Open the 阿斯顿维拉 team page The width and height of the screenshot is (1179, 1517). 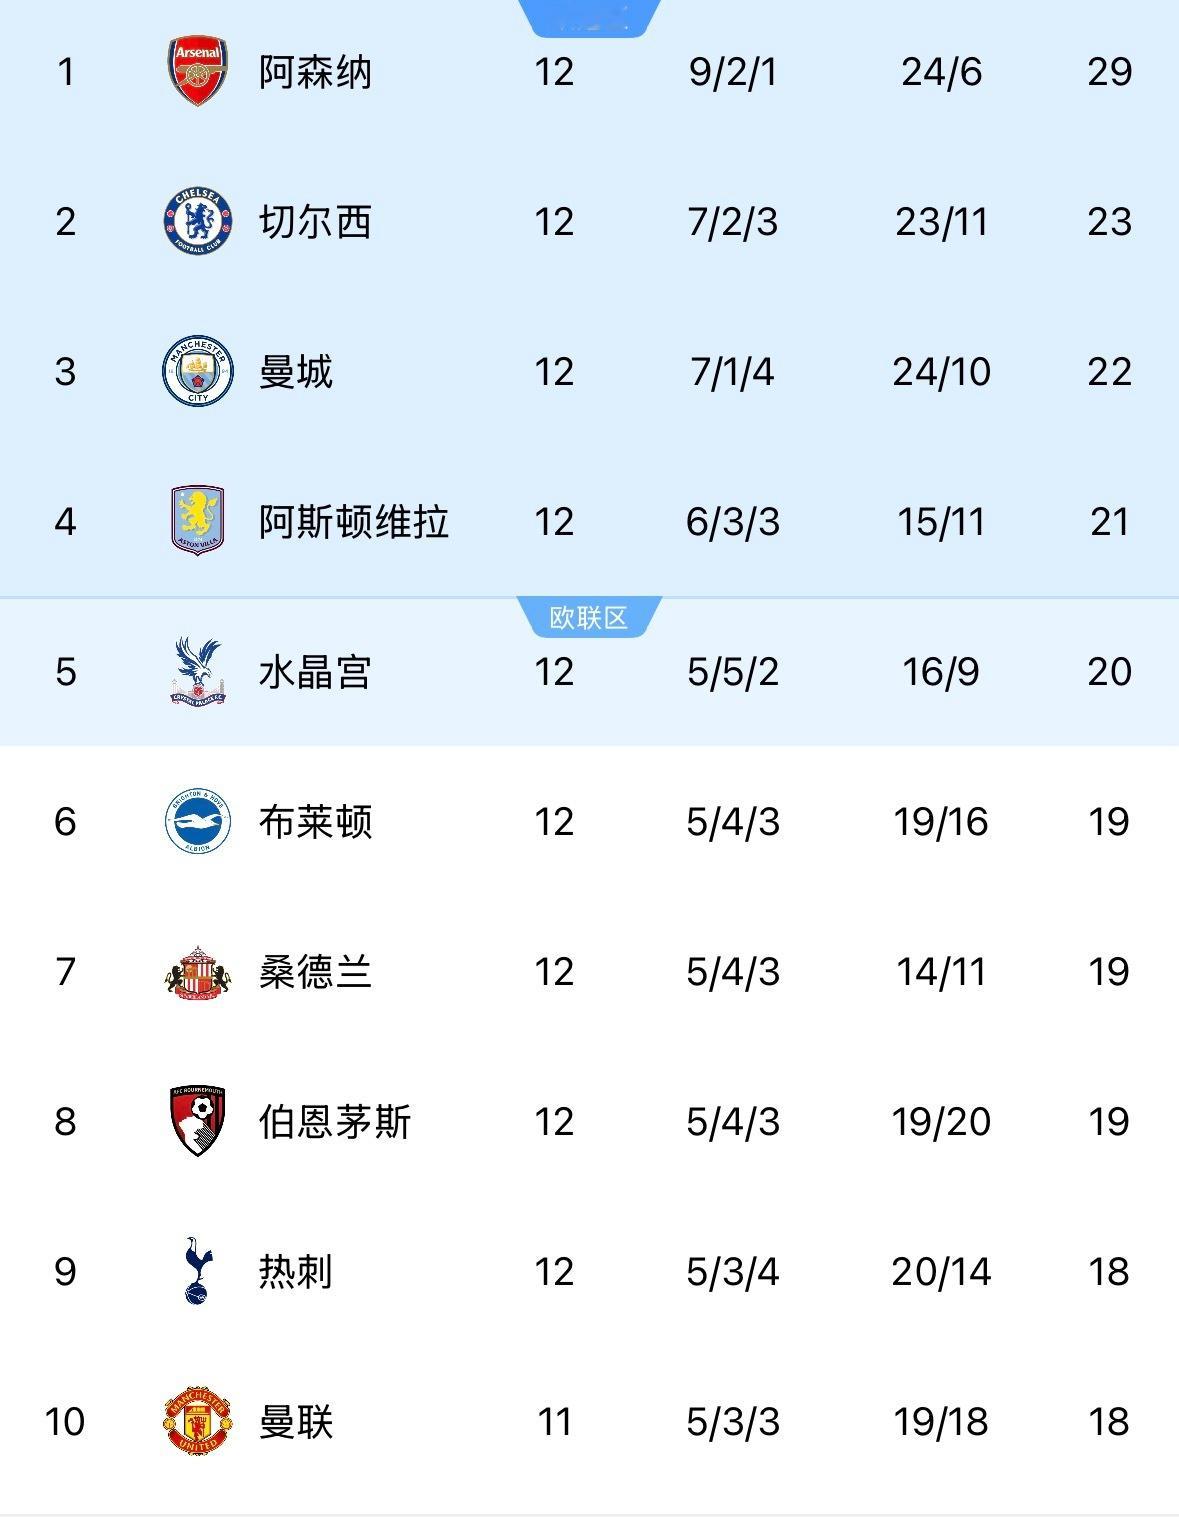[x=354, y=522]
